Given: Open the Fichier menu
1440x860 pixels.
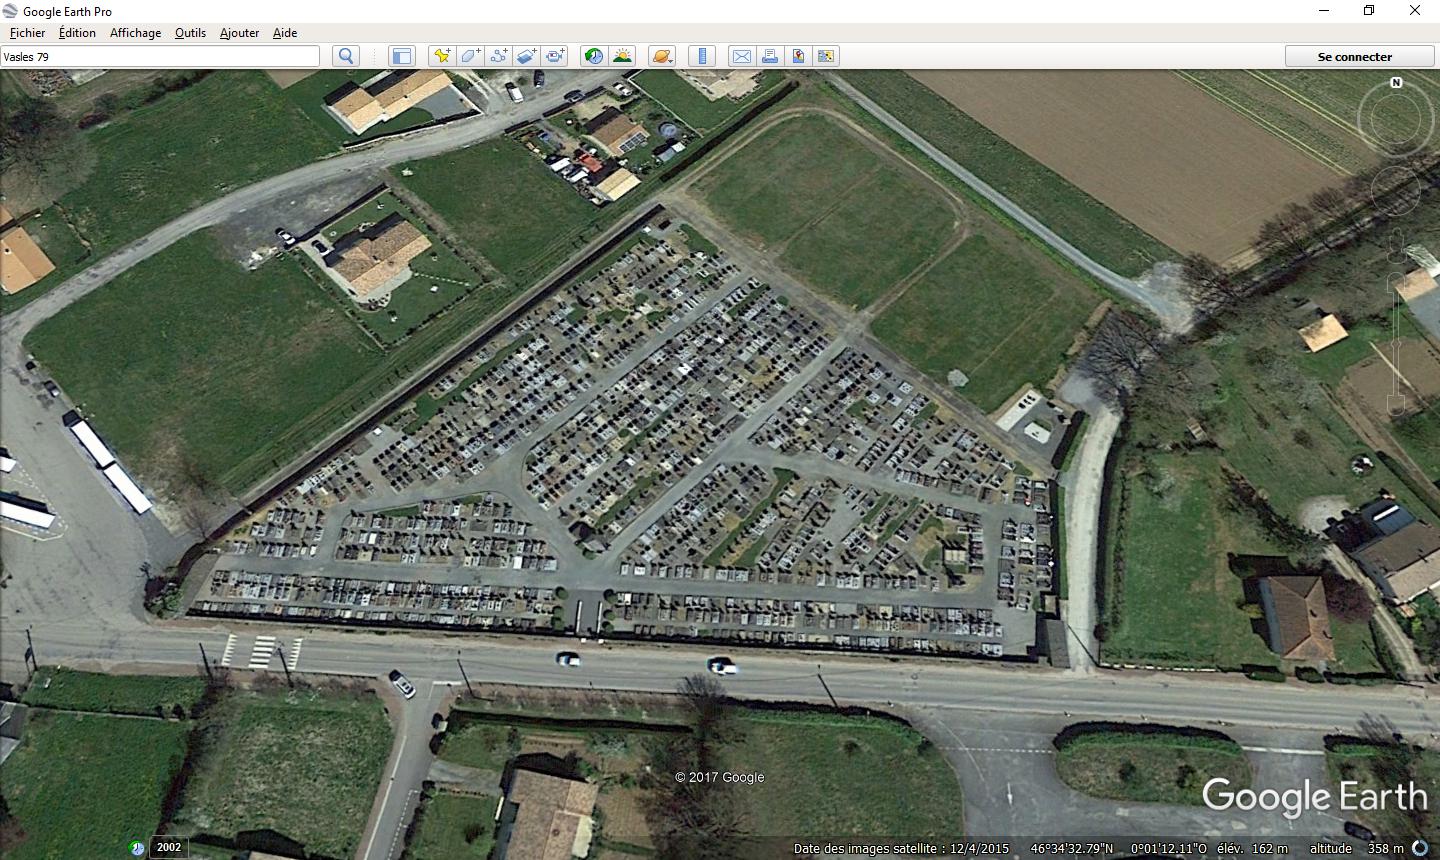Looking at the screenshot, I should [x=28, y=33].
